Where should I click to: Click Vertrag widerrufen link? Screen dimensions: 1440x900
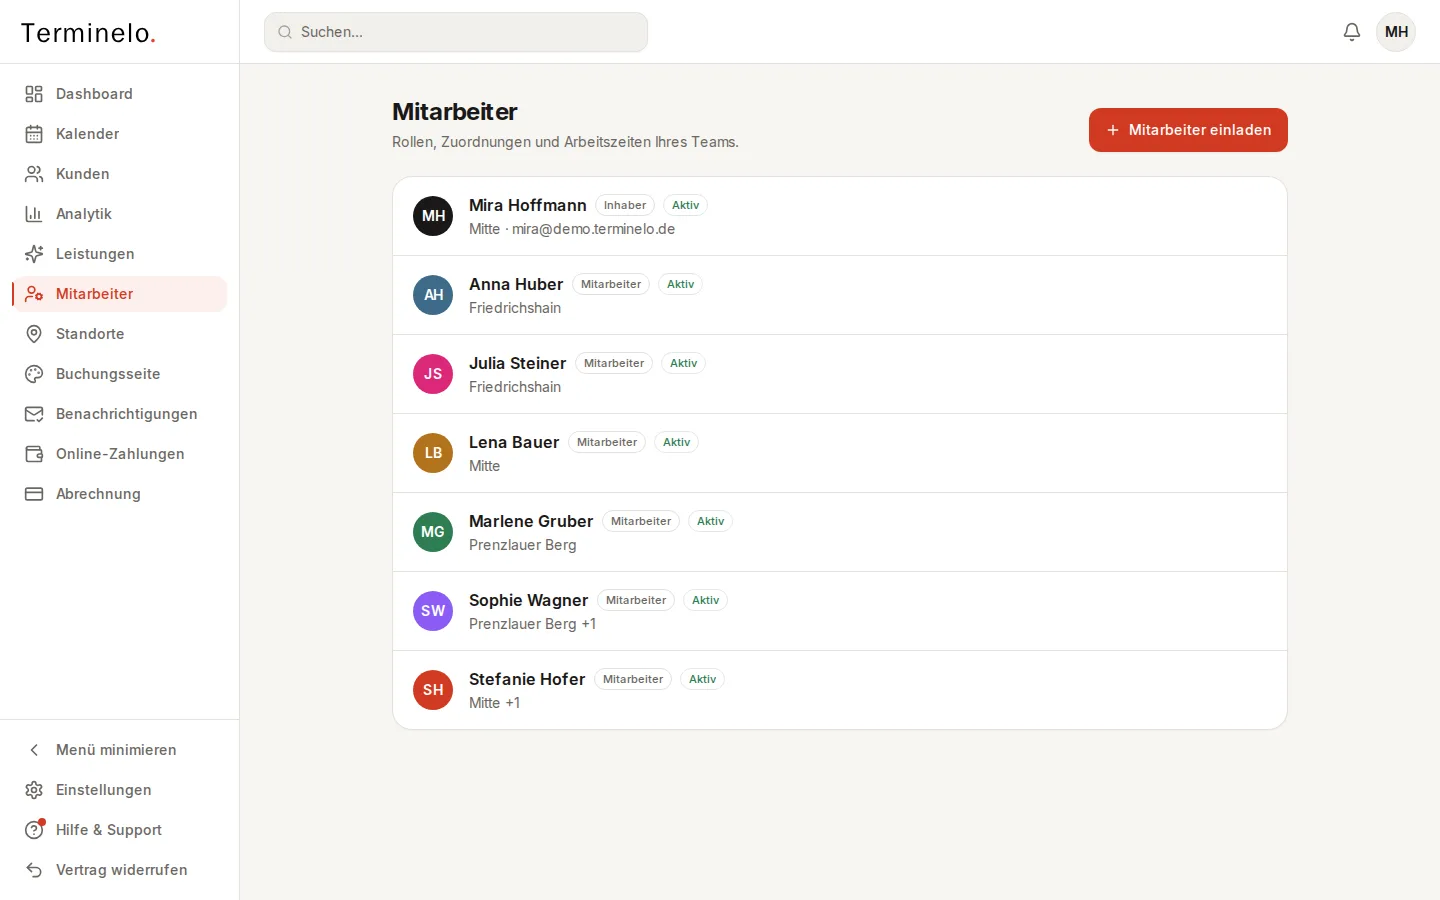(x=120, y=870)
